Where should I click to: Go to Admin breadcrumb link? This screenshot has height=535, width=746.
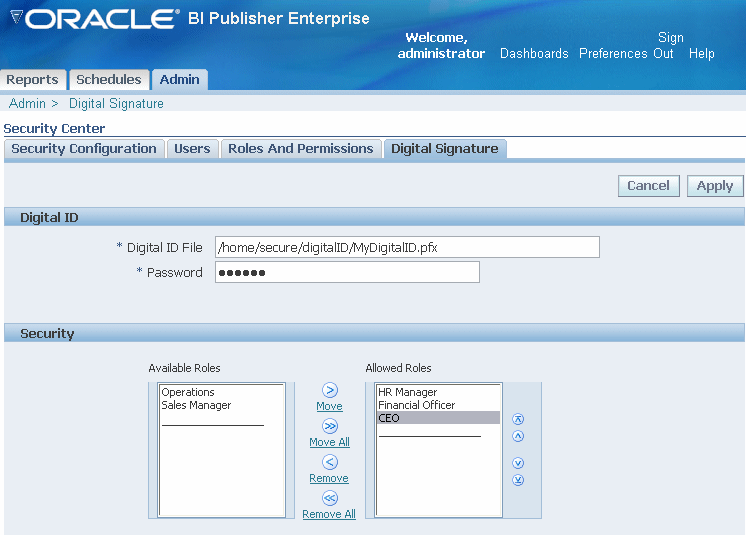tap(28, 103)
